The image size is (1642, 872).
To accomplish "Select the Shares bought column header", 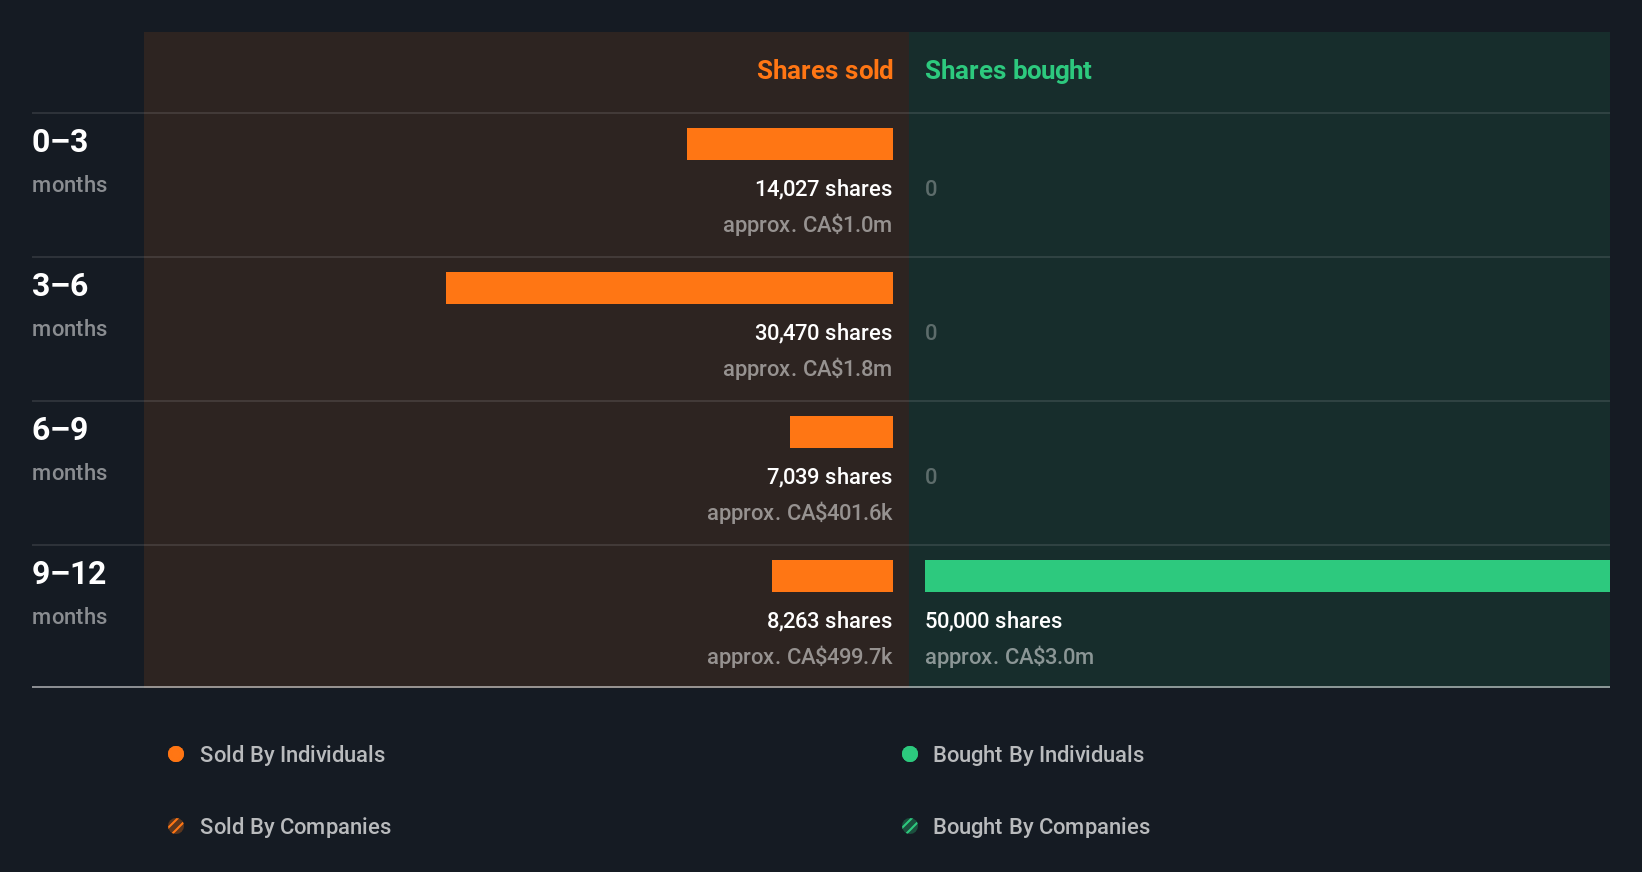I will (1008, 70).
